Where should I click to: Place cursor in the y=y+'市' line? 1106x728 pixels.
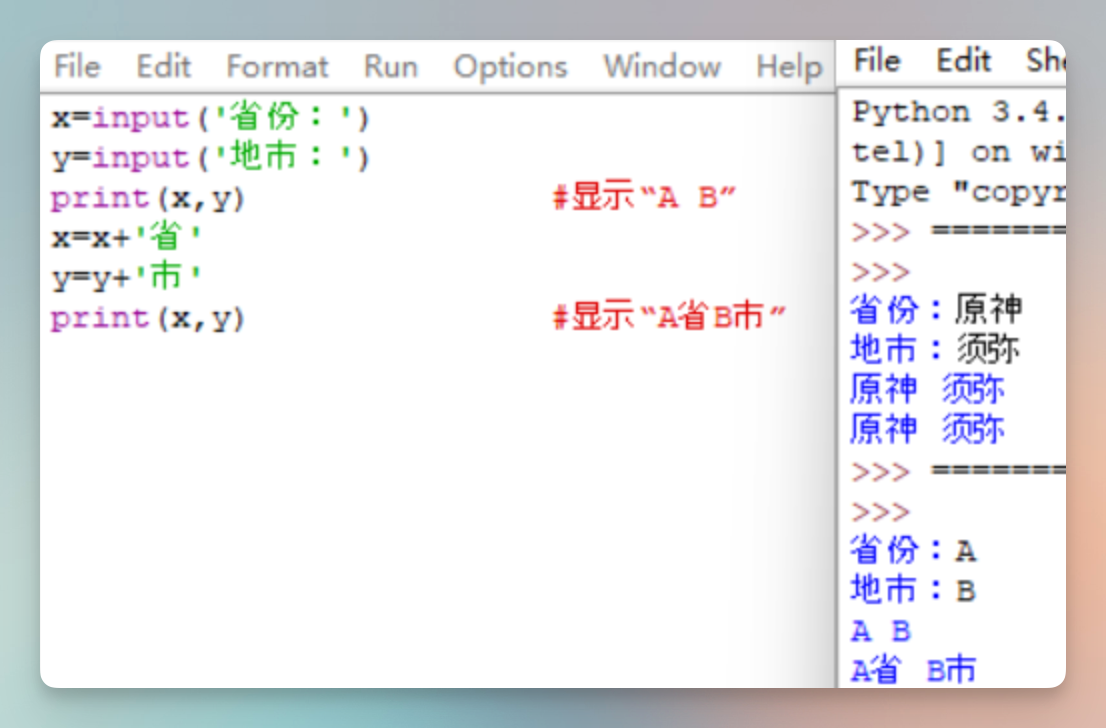127,278
